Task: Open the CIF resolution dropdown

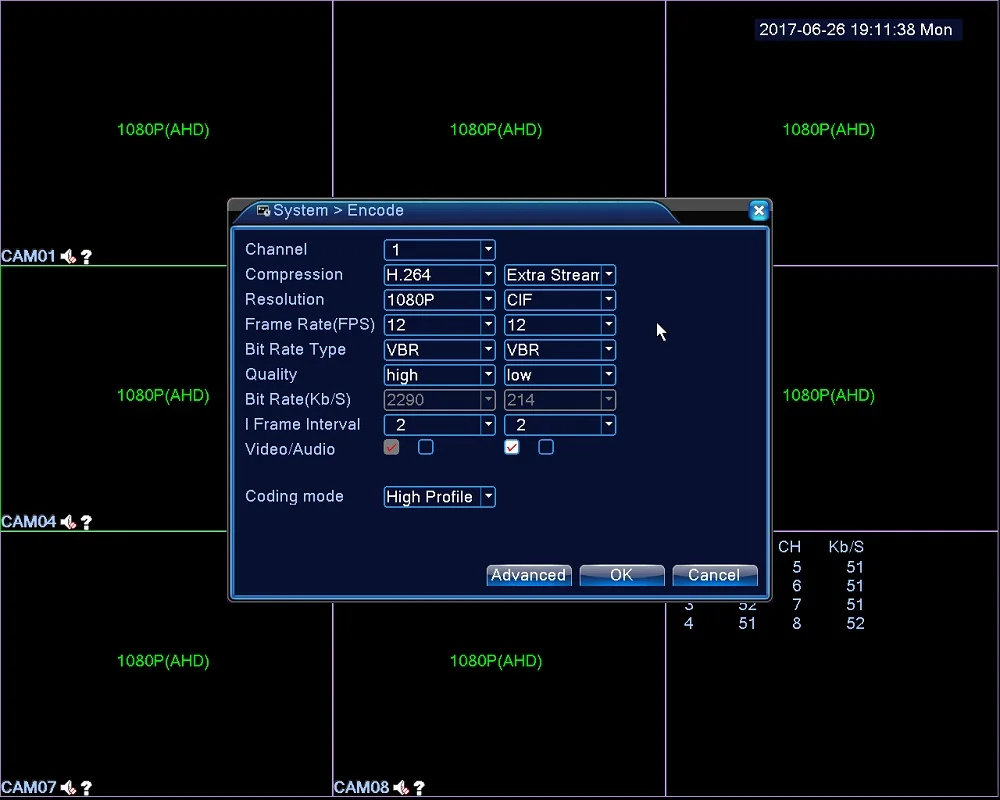Action: [560, 300]
